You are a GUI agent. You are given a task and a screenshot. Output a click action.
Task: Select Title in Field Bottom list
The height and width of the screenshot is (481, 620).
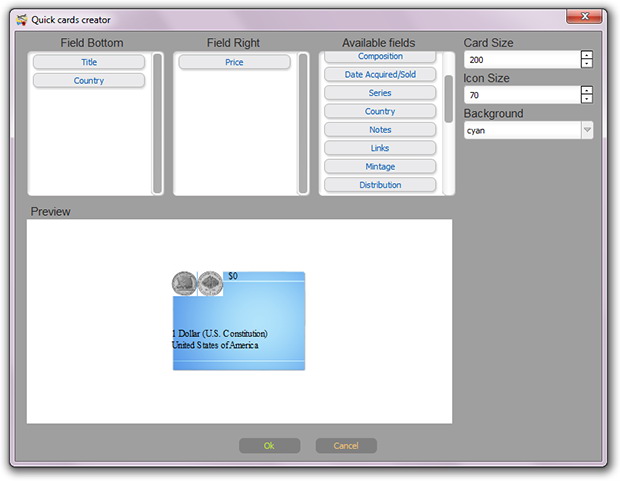click(89, 62)
